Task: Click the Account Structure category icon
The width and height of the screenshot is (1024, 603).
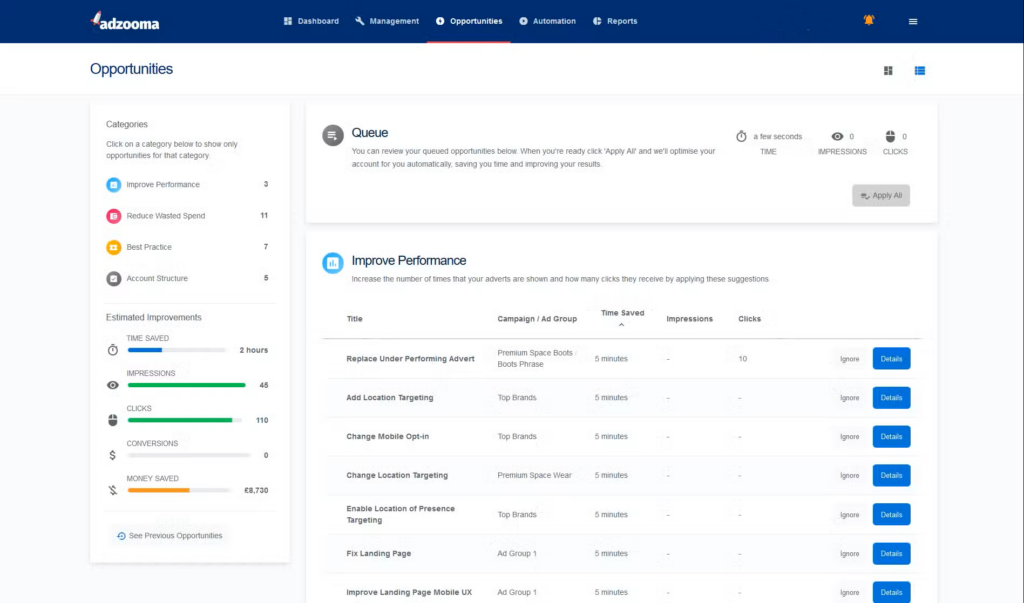Action: coord(112,278)
